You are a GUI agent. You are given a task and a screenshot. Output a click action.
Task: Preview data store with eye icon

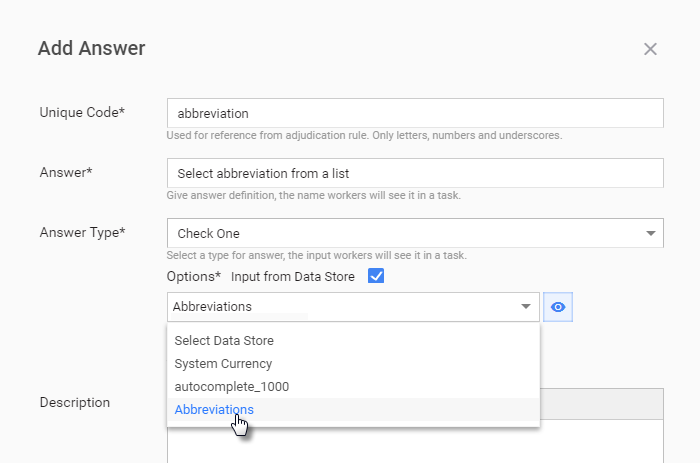coord(558,307)
